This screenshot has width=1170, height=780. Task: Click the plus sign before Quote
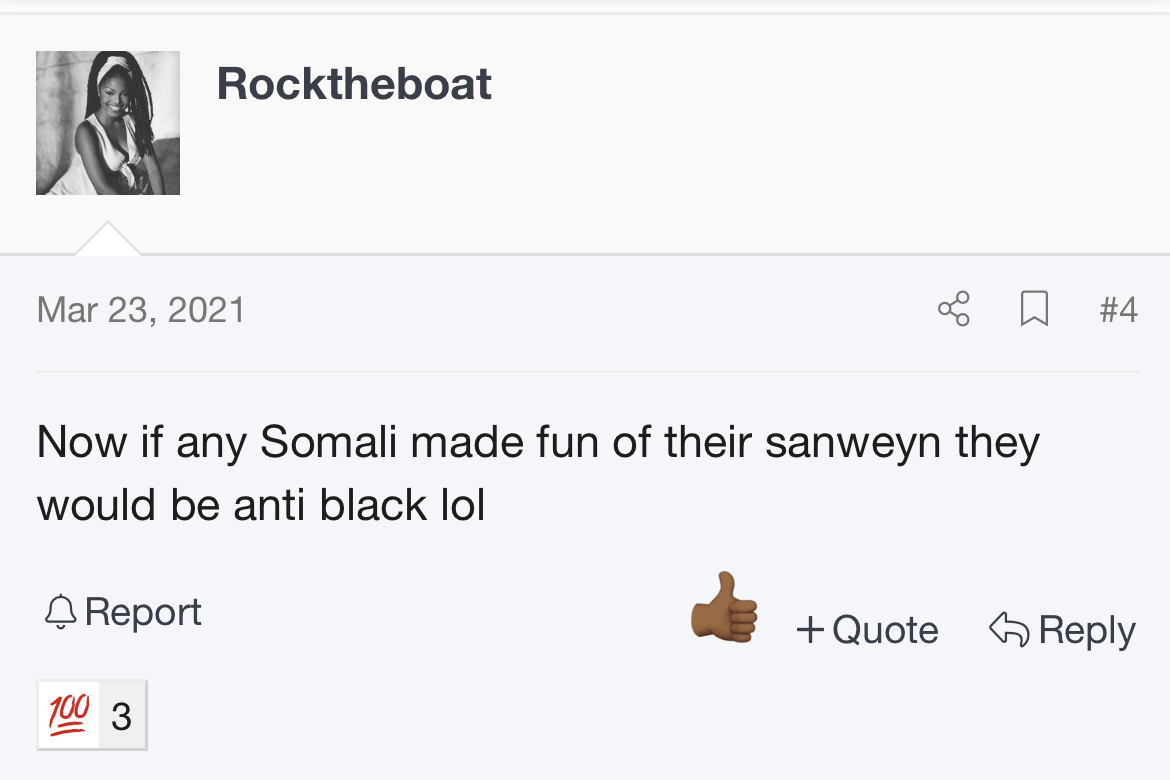[810, 629]
